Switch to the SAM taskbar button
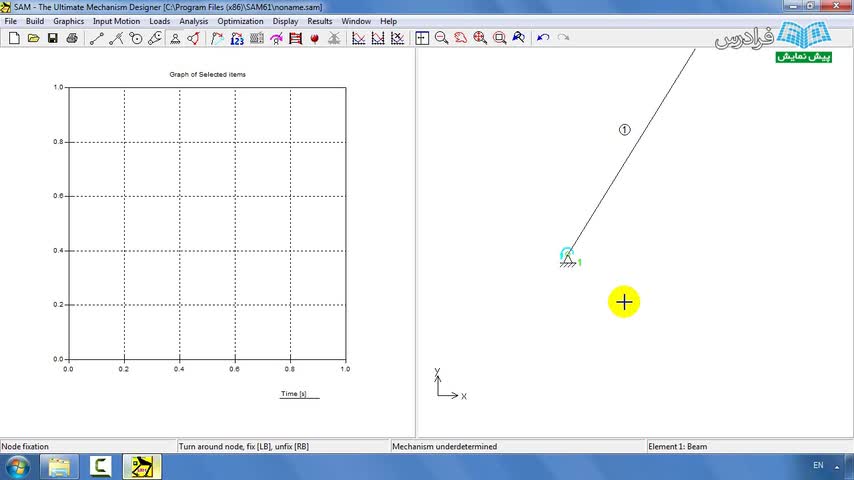 click(142, 467)
